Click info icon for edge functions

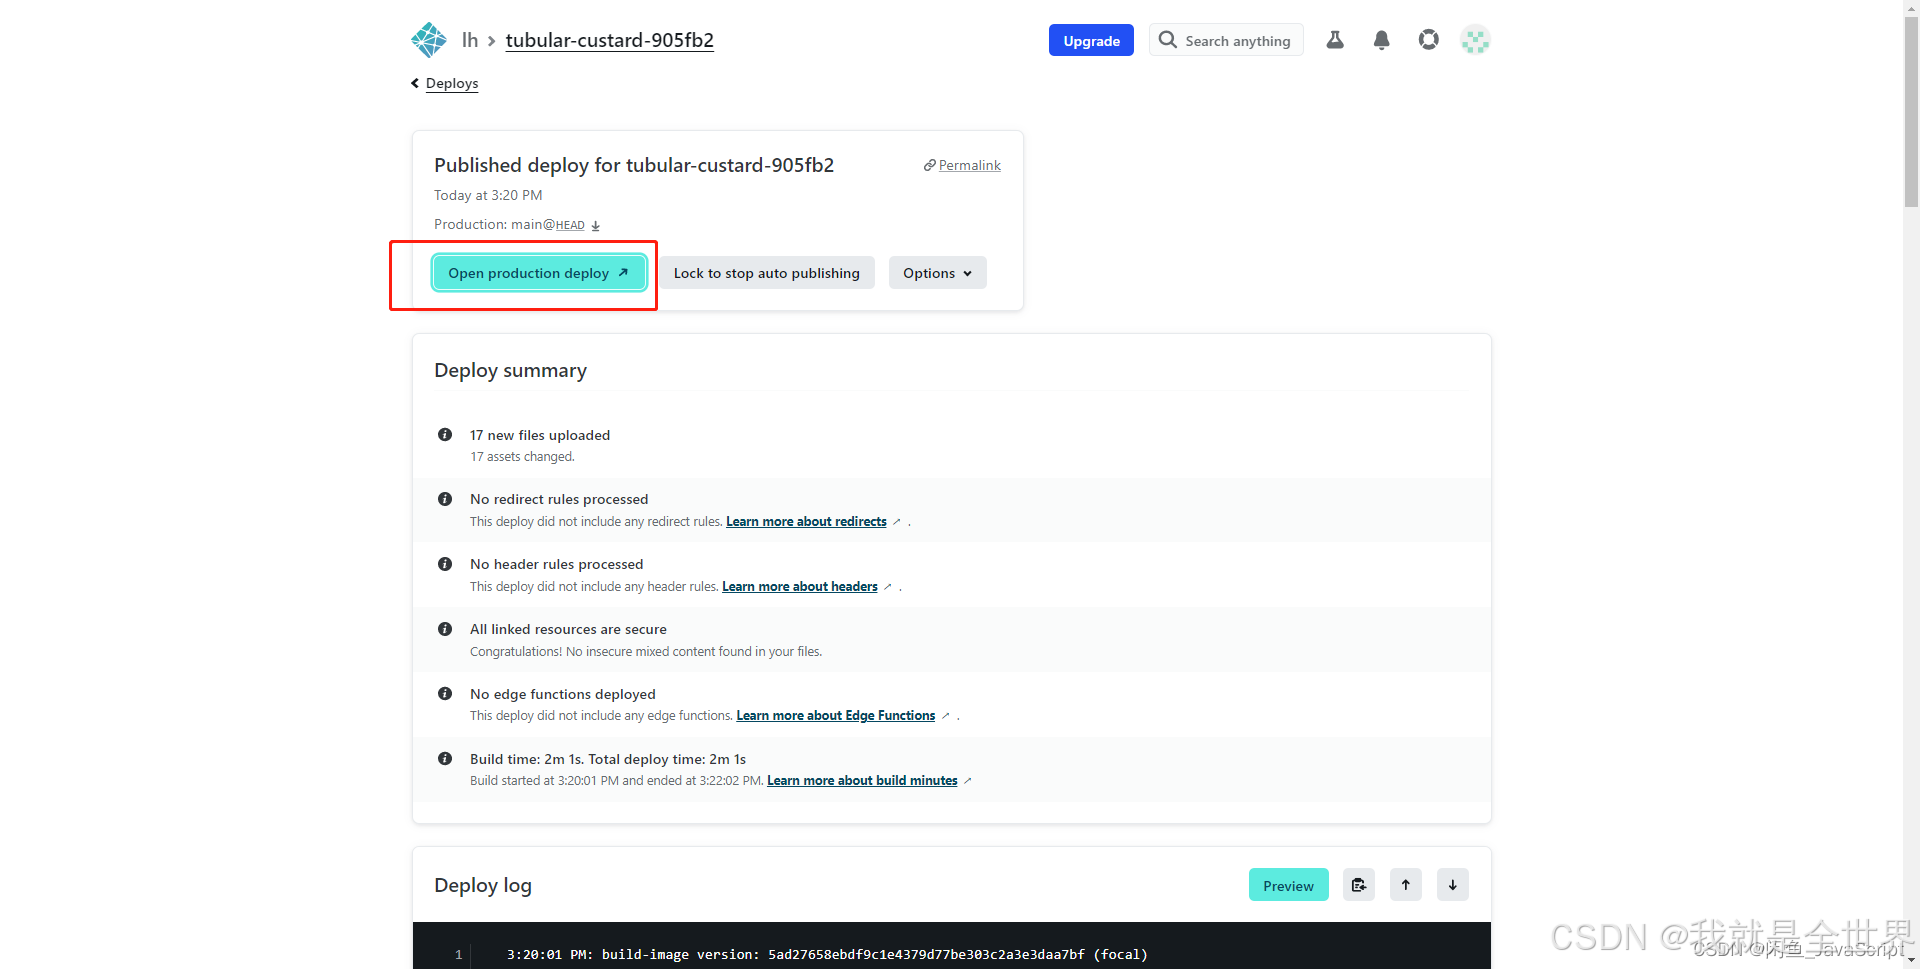pyautogui.click(x=445, y=694)
